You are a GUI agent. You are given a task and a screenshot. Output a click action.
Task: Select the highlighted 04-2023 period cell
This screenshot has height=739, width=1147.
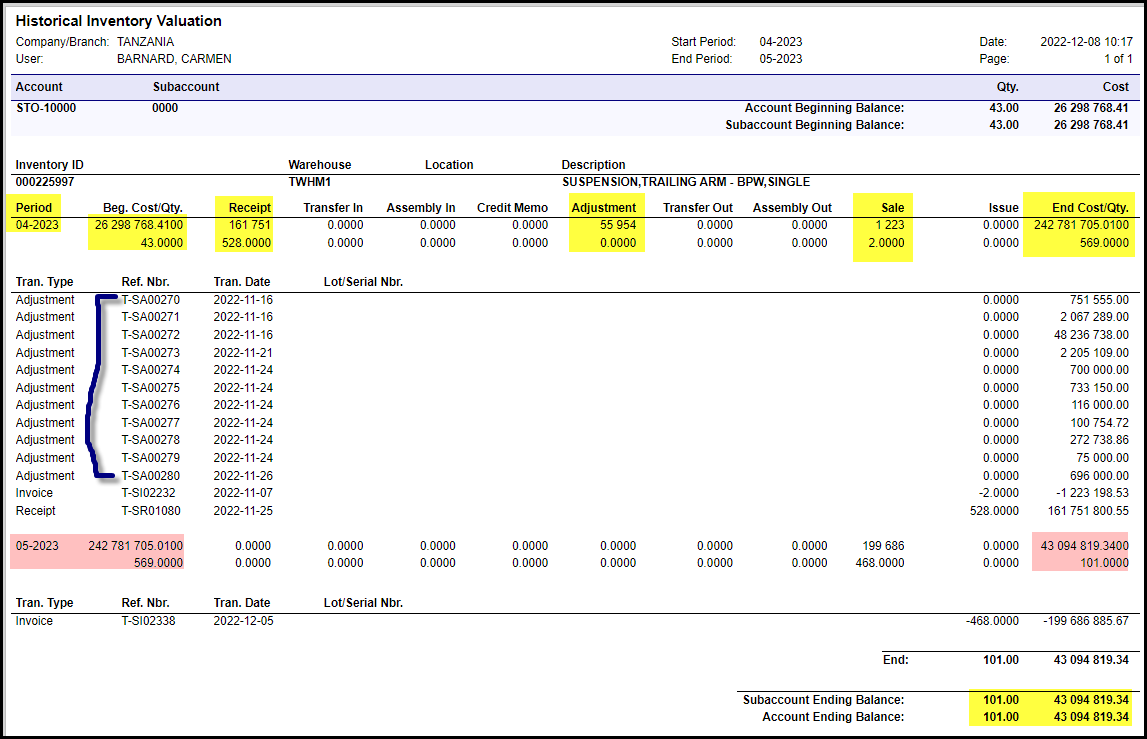(x=37, y=225)
